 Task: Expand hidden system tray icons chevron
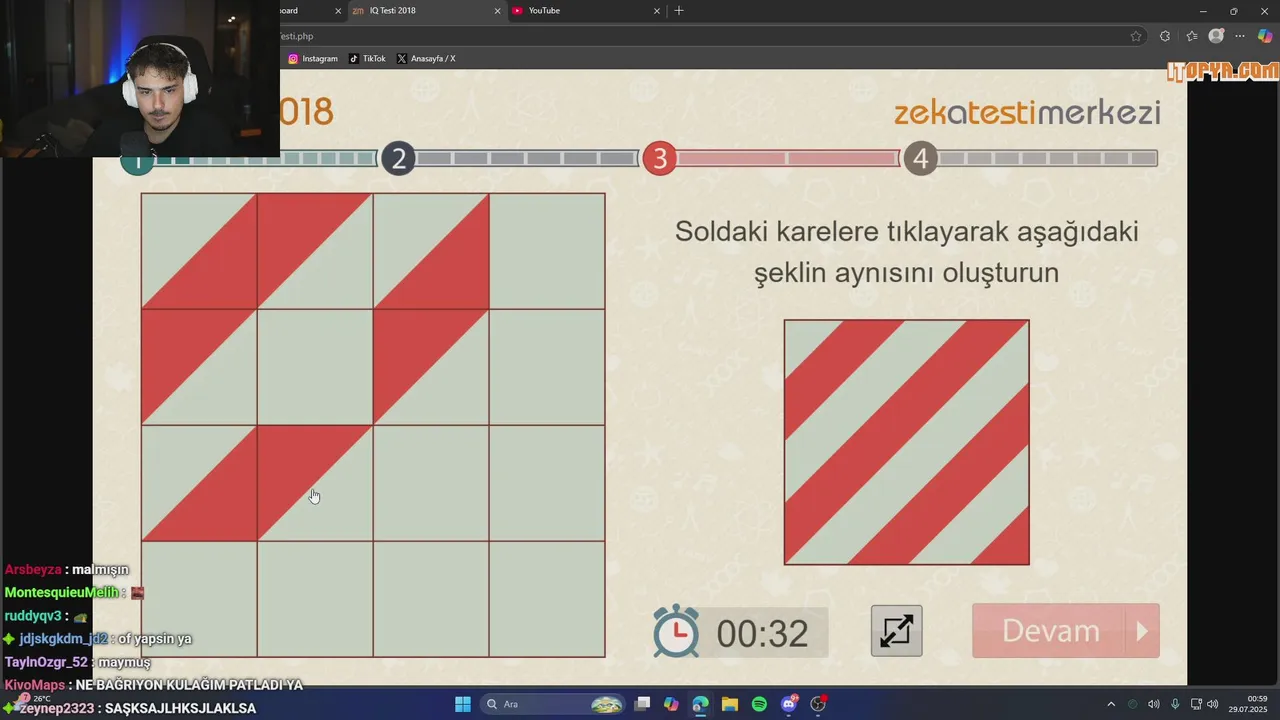pyautogui.click(x=1110, y=704)
